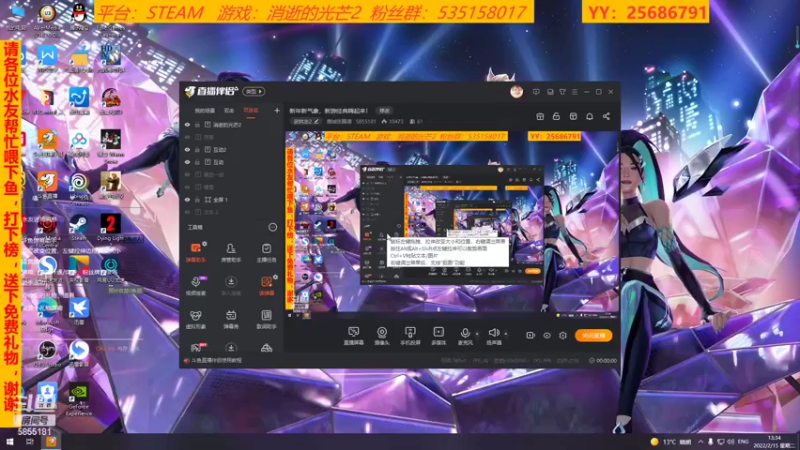The image size is (800, 450).
Task: Open the hamburger menu in title bar
Action: pyautogui.click(x=574, y=92)
